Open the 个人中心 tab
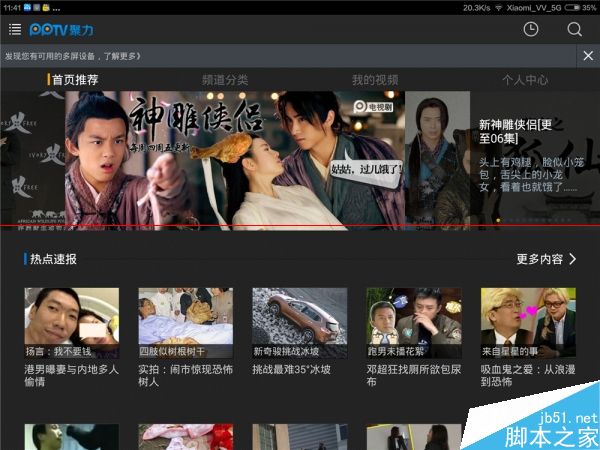Screen dimensions: 600x450 point(525,80)
